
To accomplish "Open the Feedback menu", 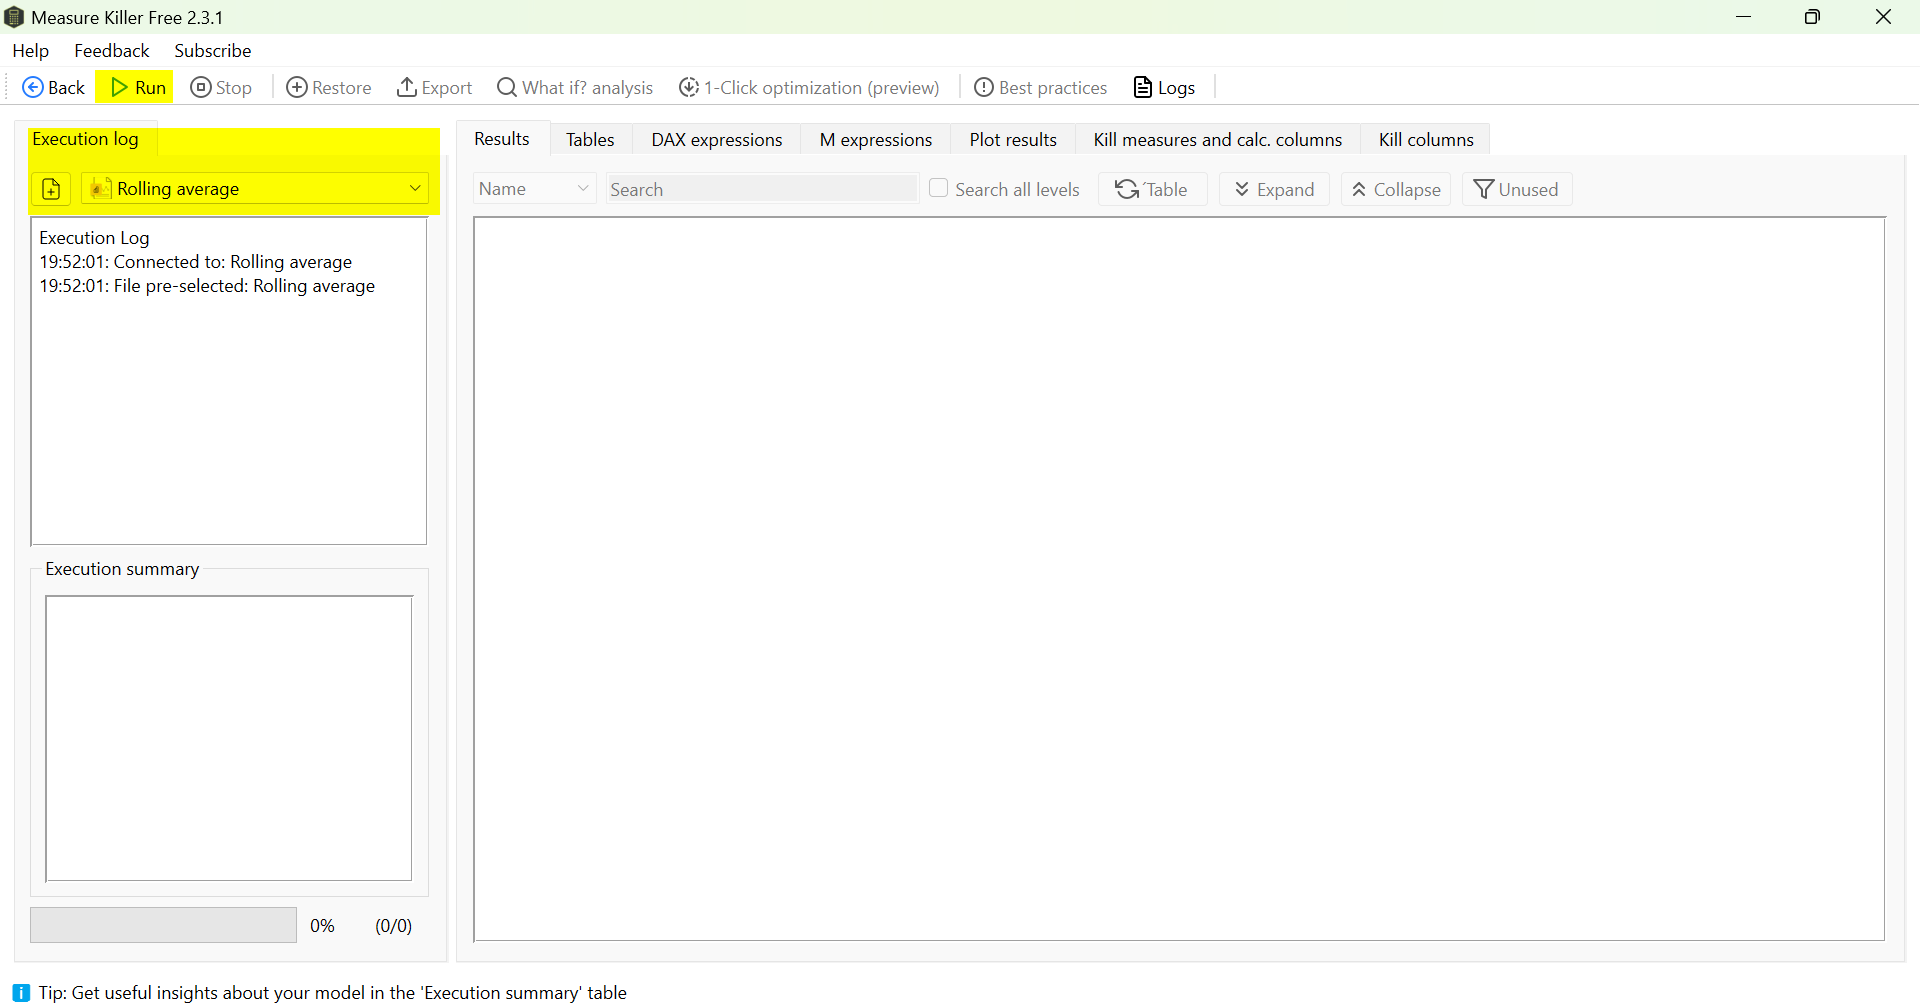I will [111, 51].
